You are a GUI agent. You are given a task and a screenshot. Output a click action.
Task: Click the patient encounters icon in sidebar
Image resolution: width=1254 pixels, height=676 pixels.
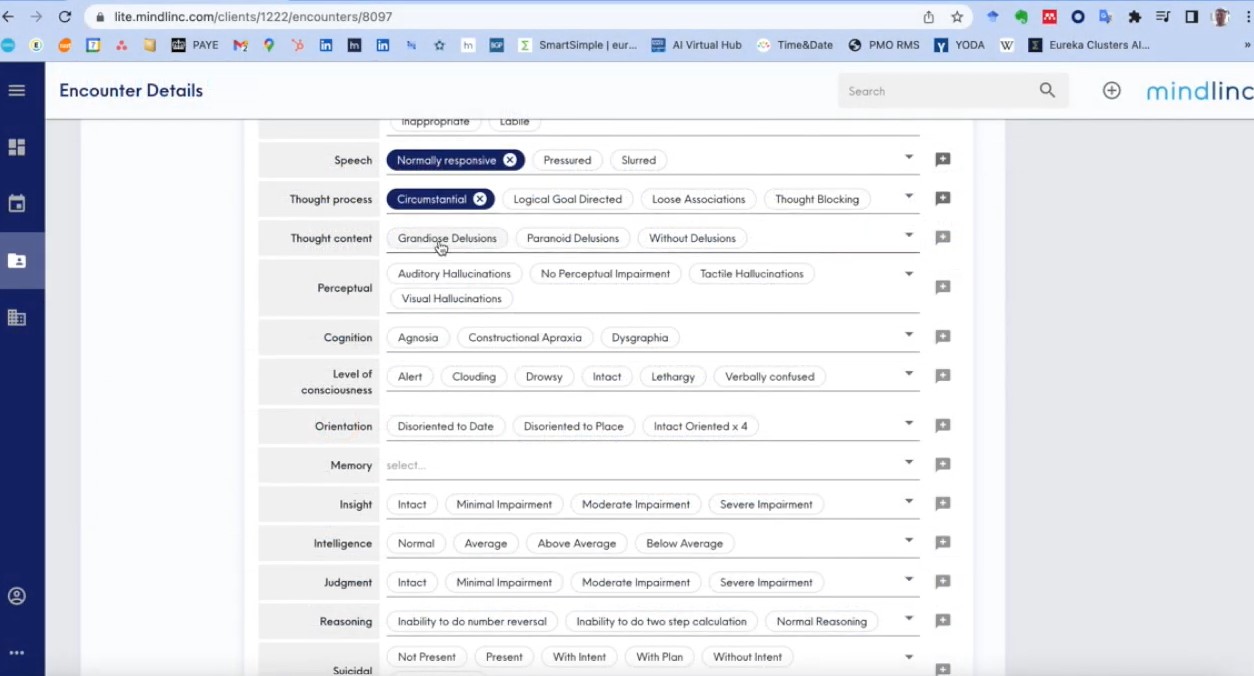(17, 260)
